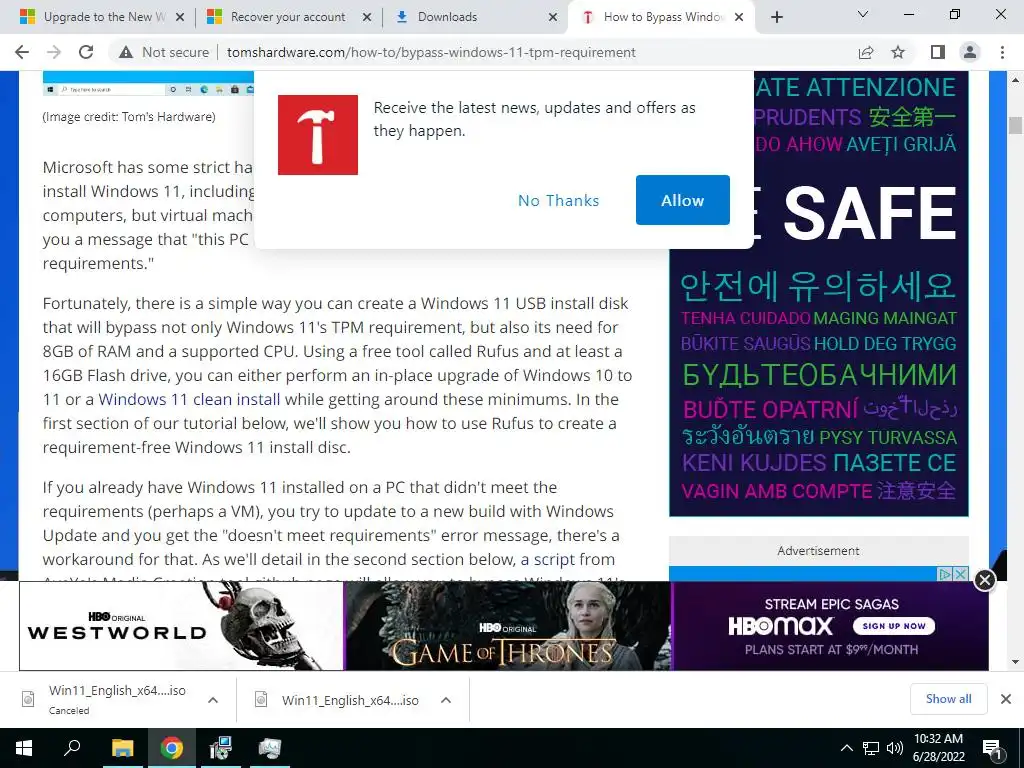Open Chrome's three-dot menu
The image size is (1024, 768).
click(1002, 52)
